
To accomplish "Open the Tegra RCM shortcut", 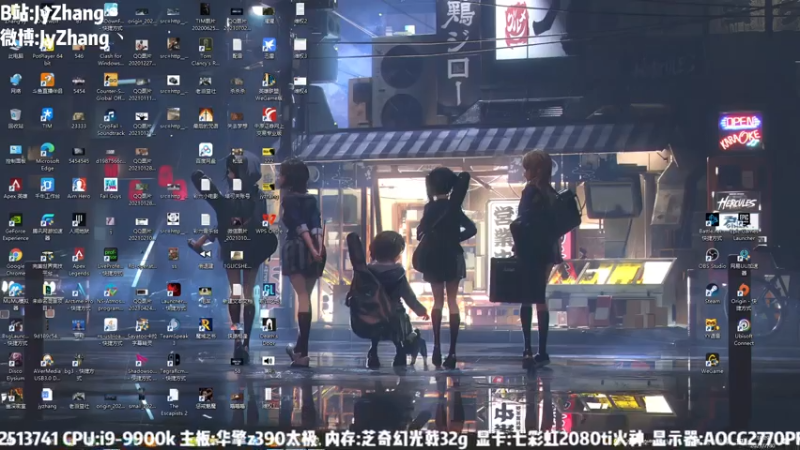I will (173, 366).
